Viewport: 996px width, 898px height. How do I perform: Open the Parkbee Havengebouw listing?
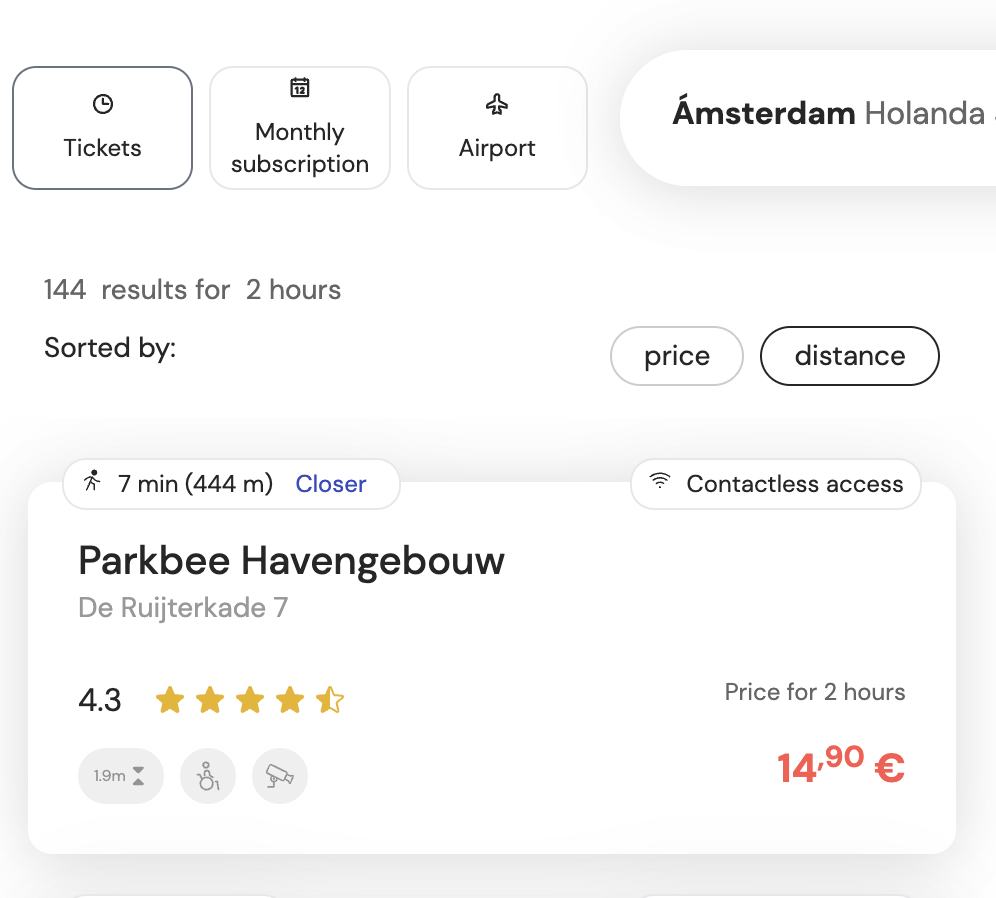[291, 561]
